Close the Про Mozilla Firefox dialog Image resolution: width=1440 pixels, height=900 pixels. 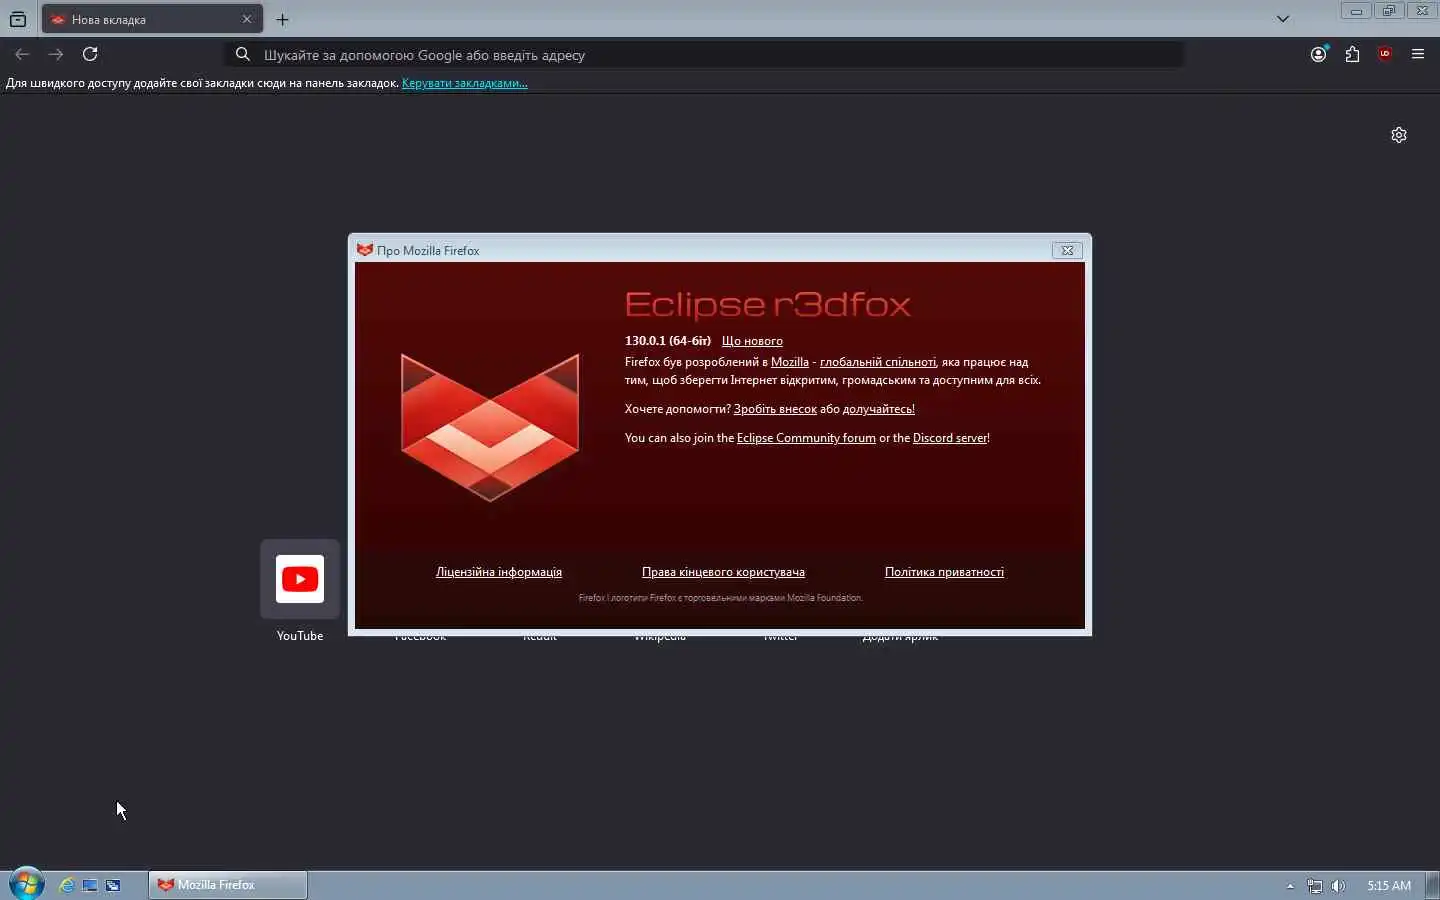[1067, 250]
